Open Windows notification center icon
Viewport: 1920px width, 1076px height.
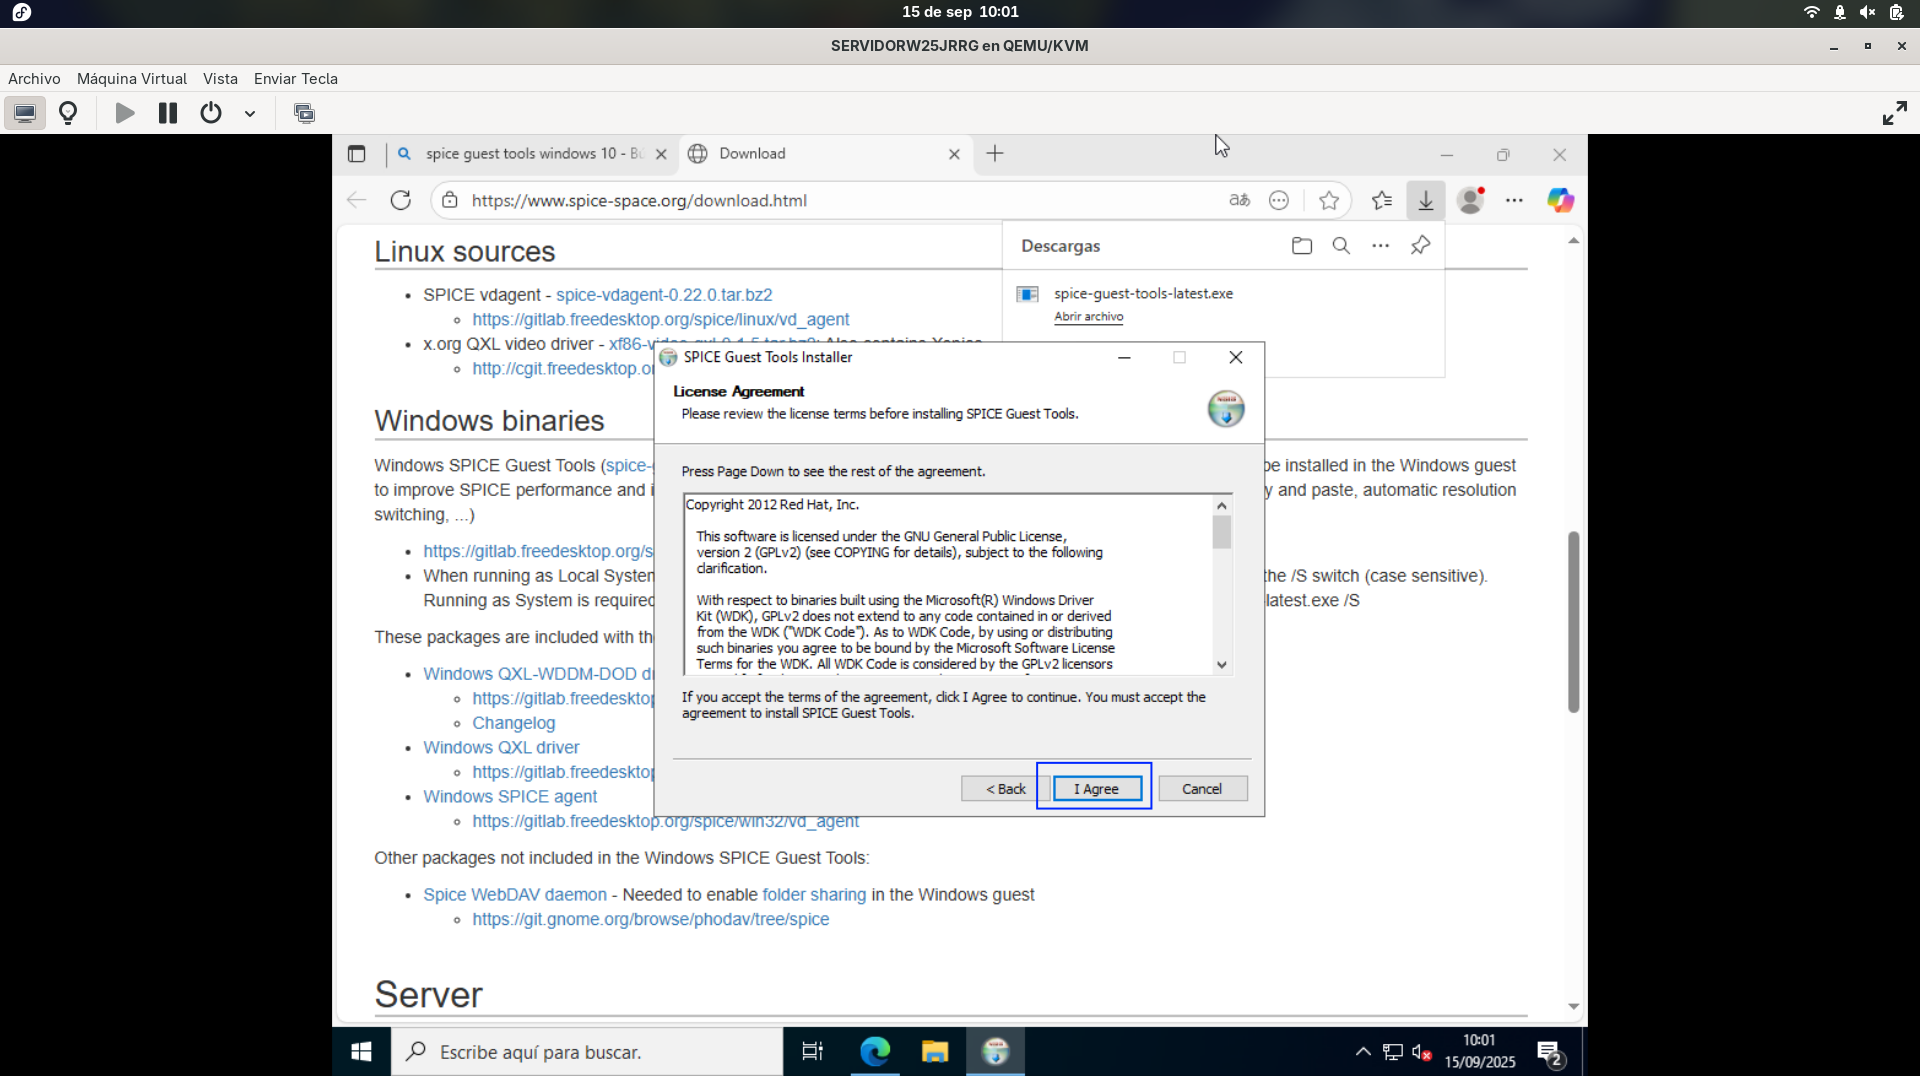tap(1551, 1052)
